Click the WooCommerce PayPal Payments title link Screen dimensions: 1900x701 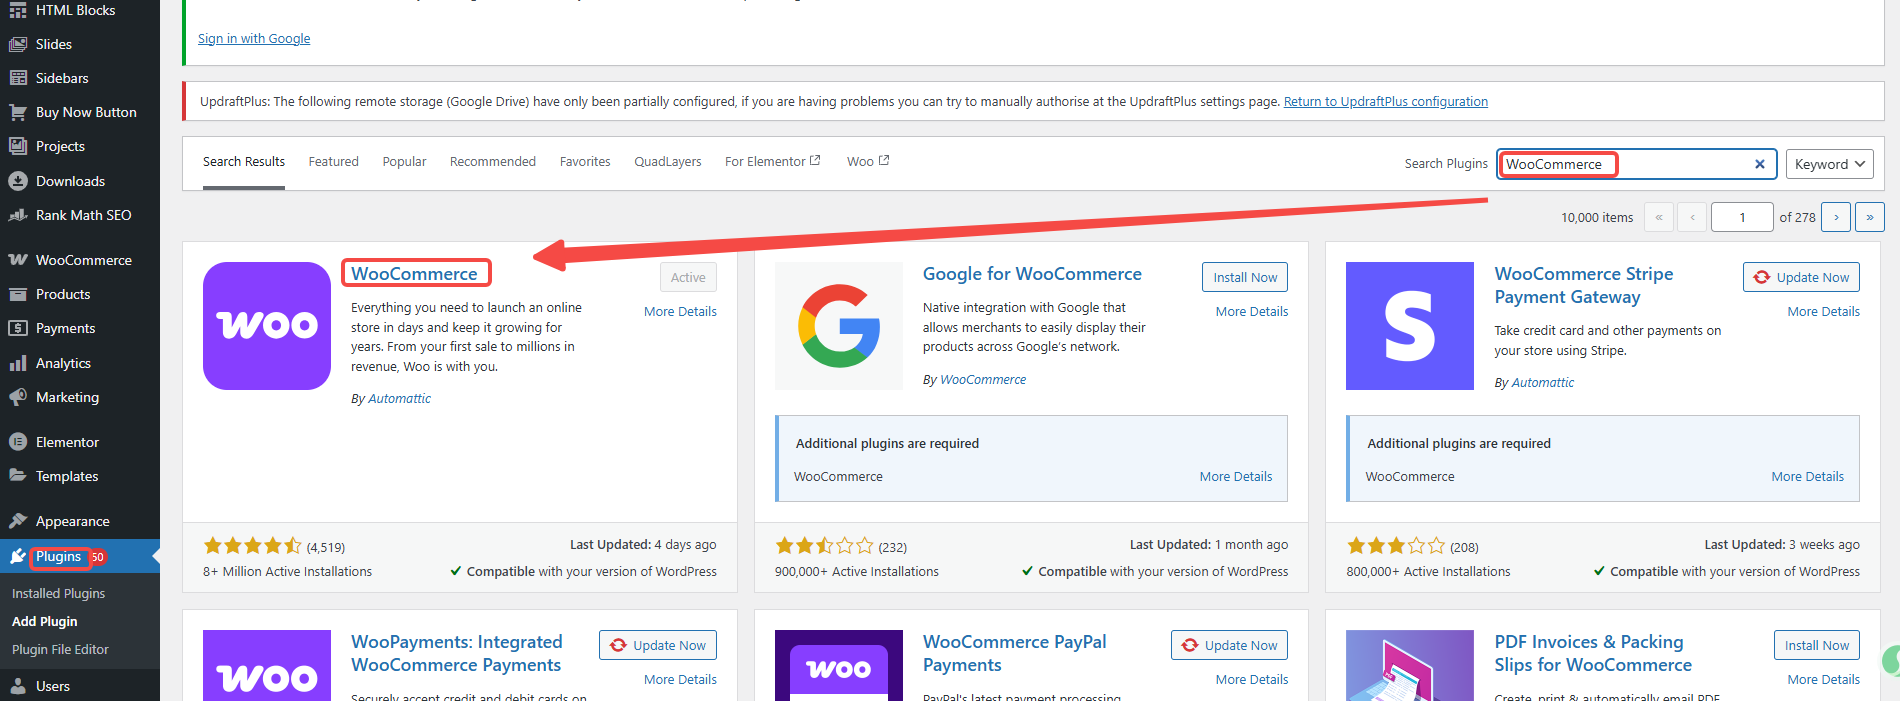1015,653
